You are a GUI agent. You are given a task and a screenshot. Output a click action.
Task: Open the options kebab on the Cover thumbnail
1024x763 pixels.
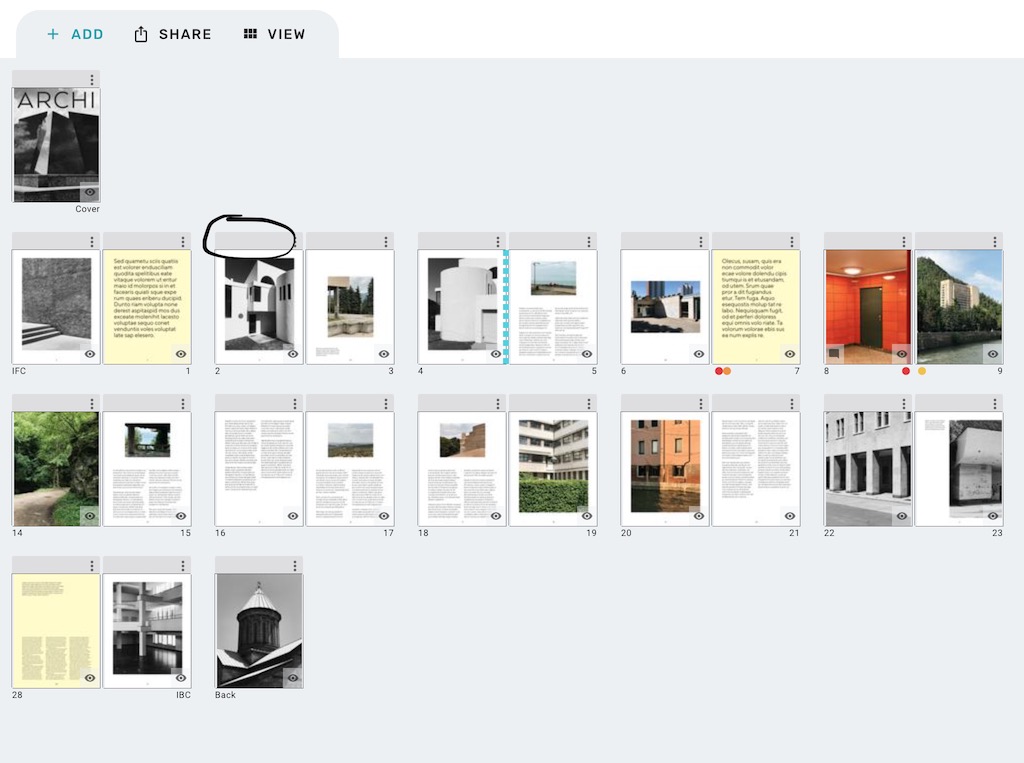[92, 79]
